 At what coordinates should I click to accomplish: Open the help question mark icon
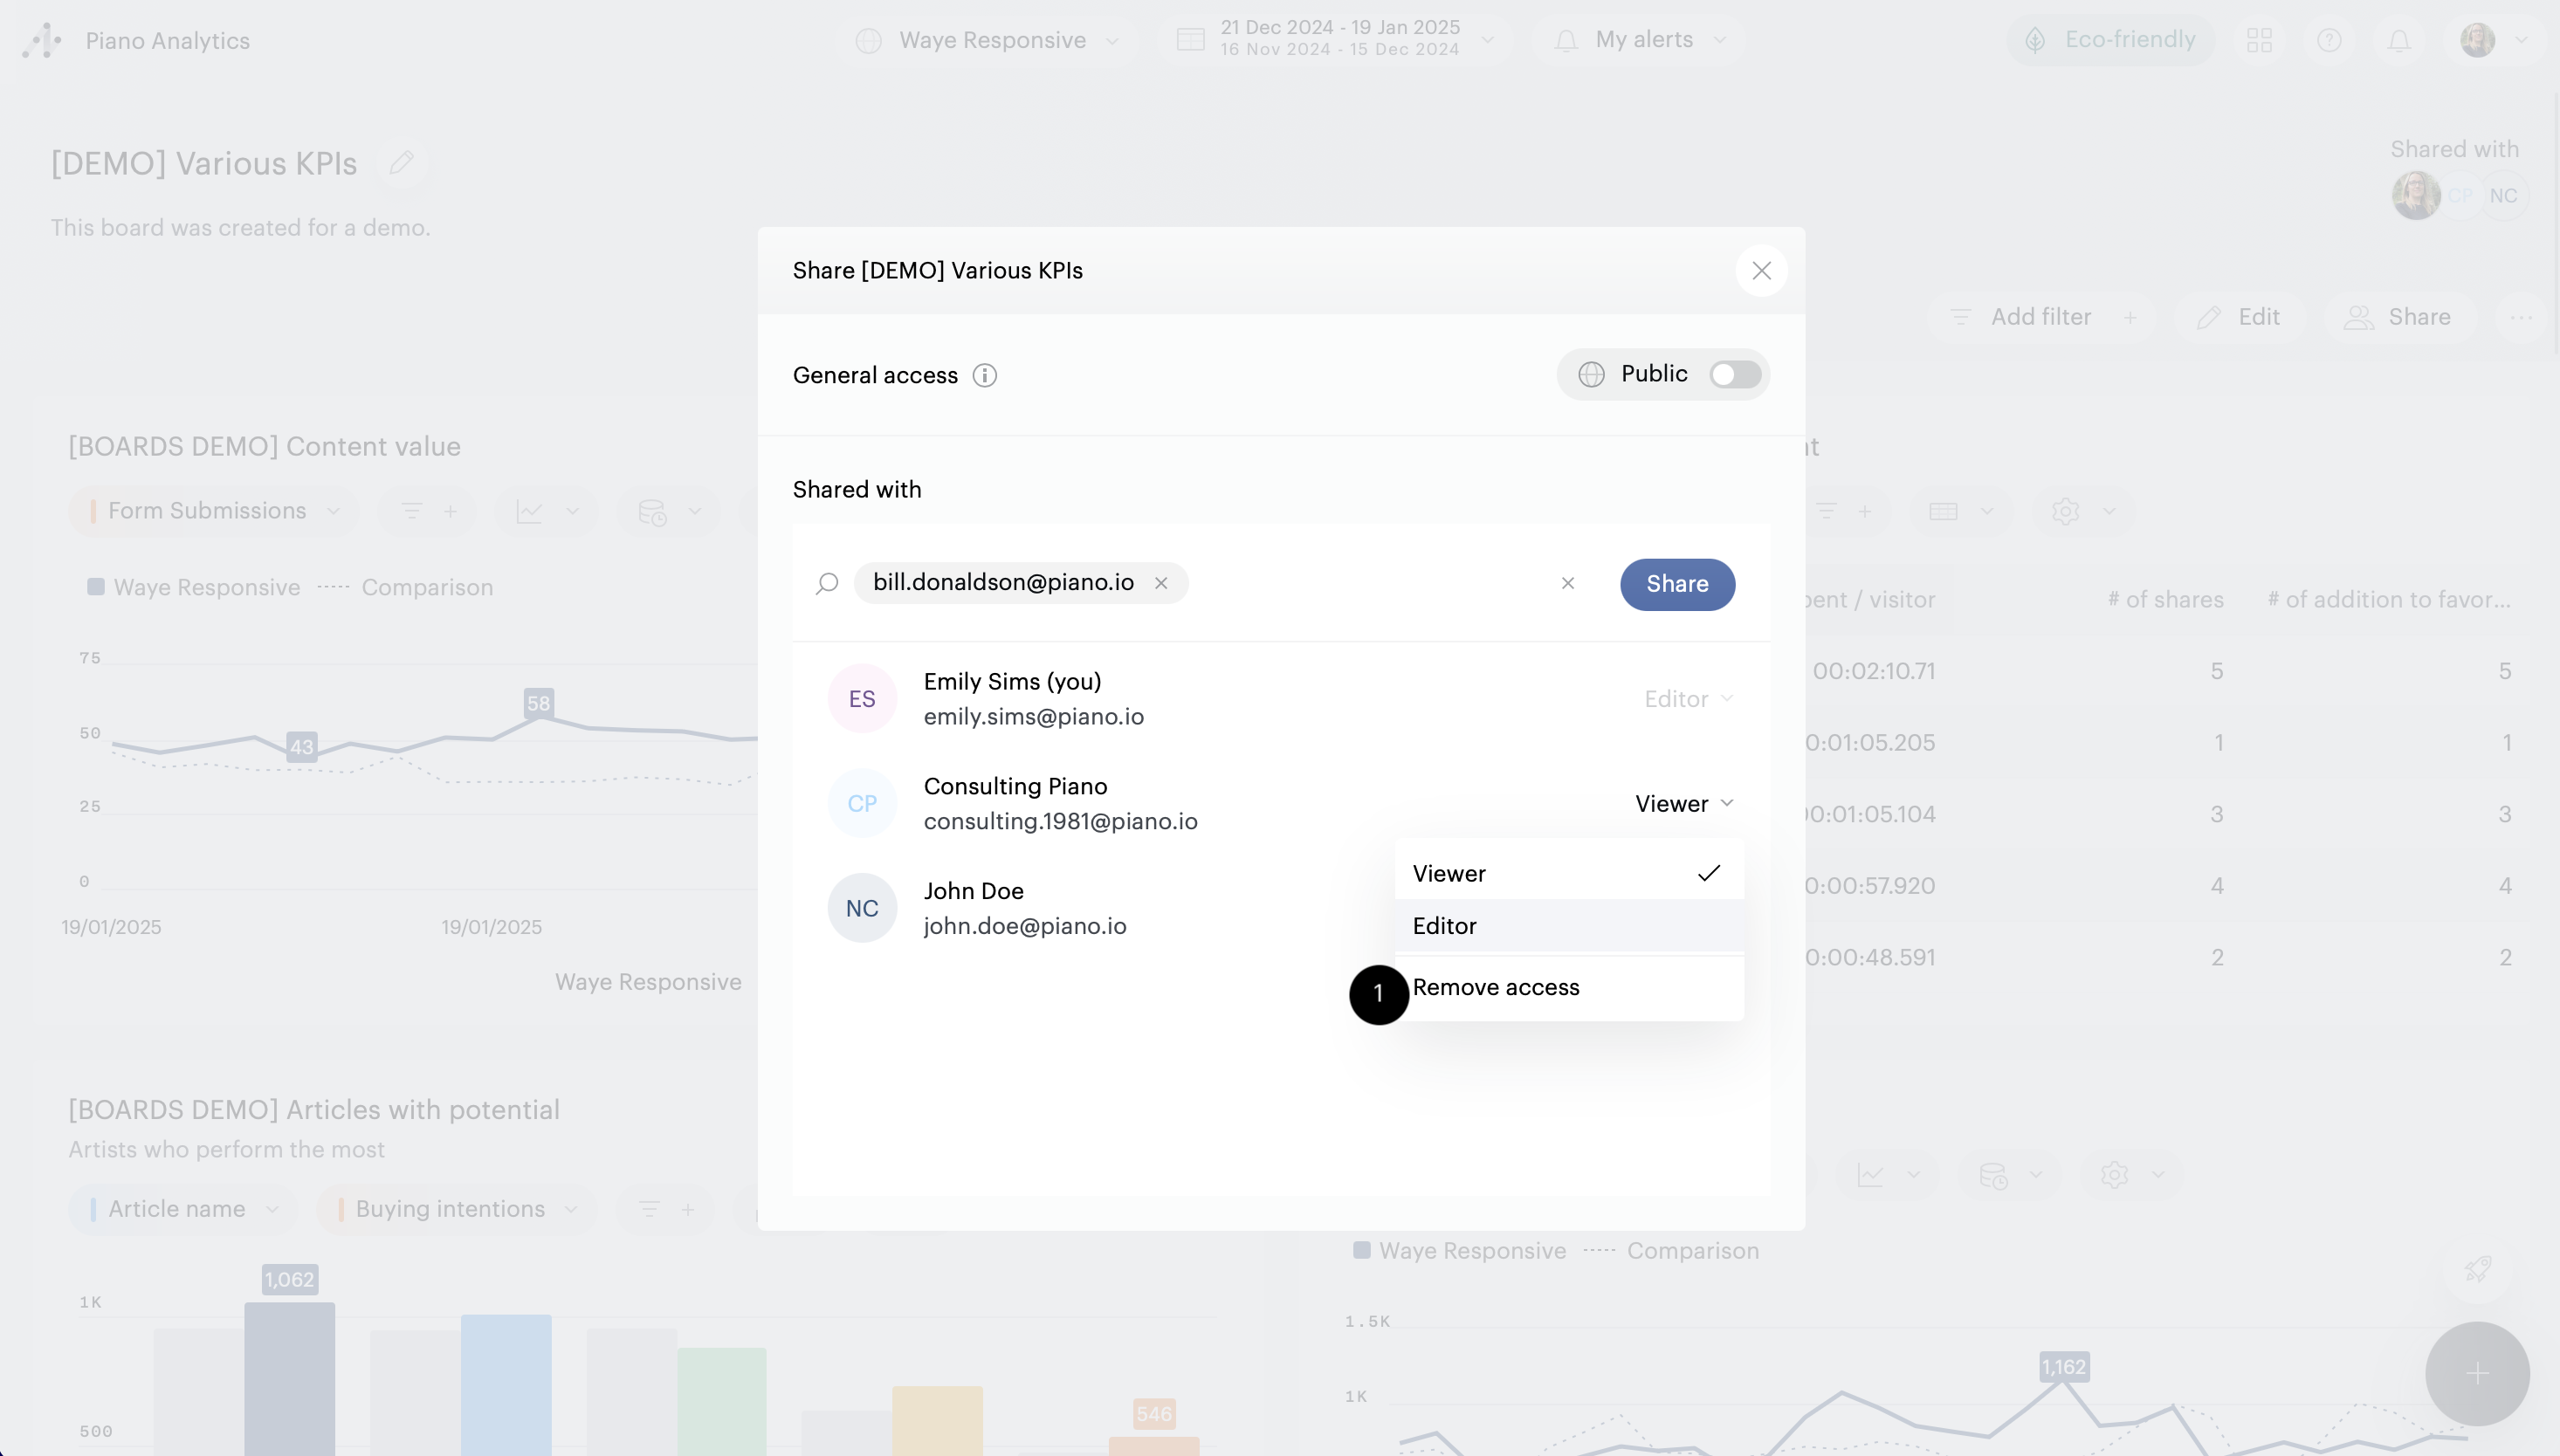(x=2329, y=40)
